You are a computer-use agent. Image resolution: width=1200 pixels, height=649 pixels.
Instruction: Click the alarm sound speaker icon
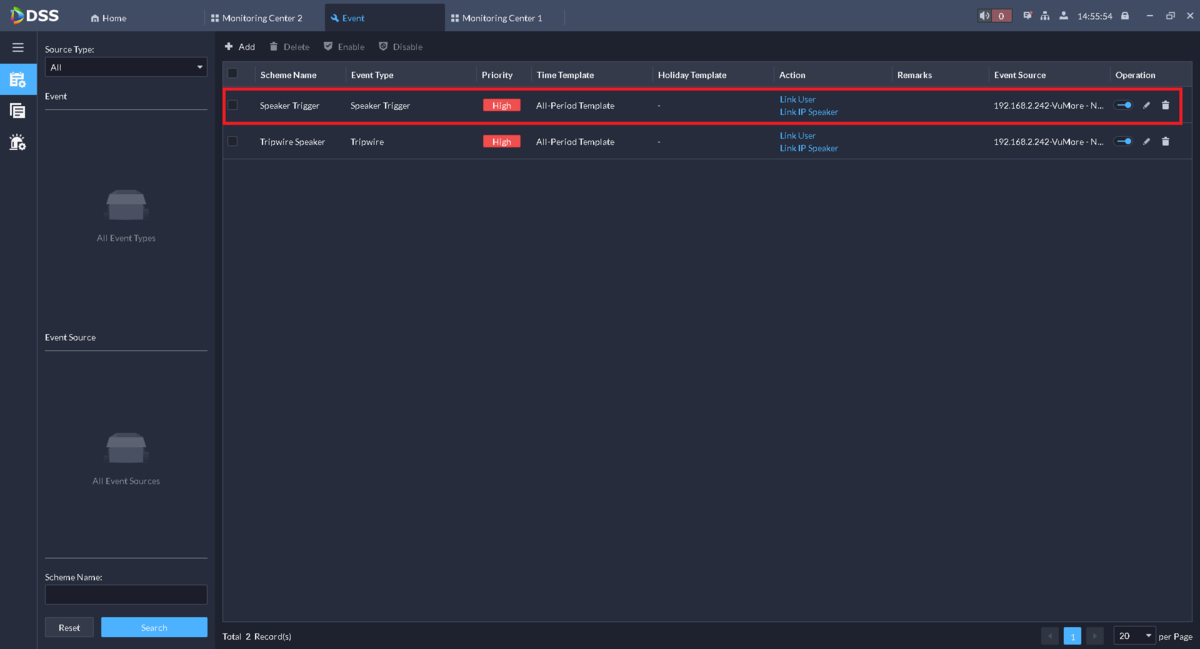[984, 16]
